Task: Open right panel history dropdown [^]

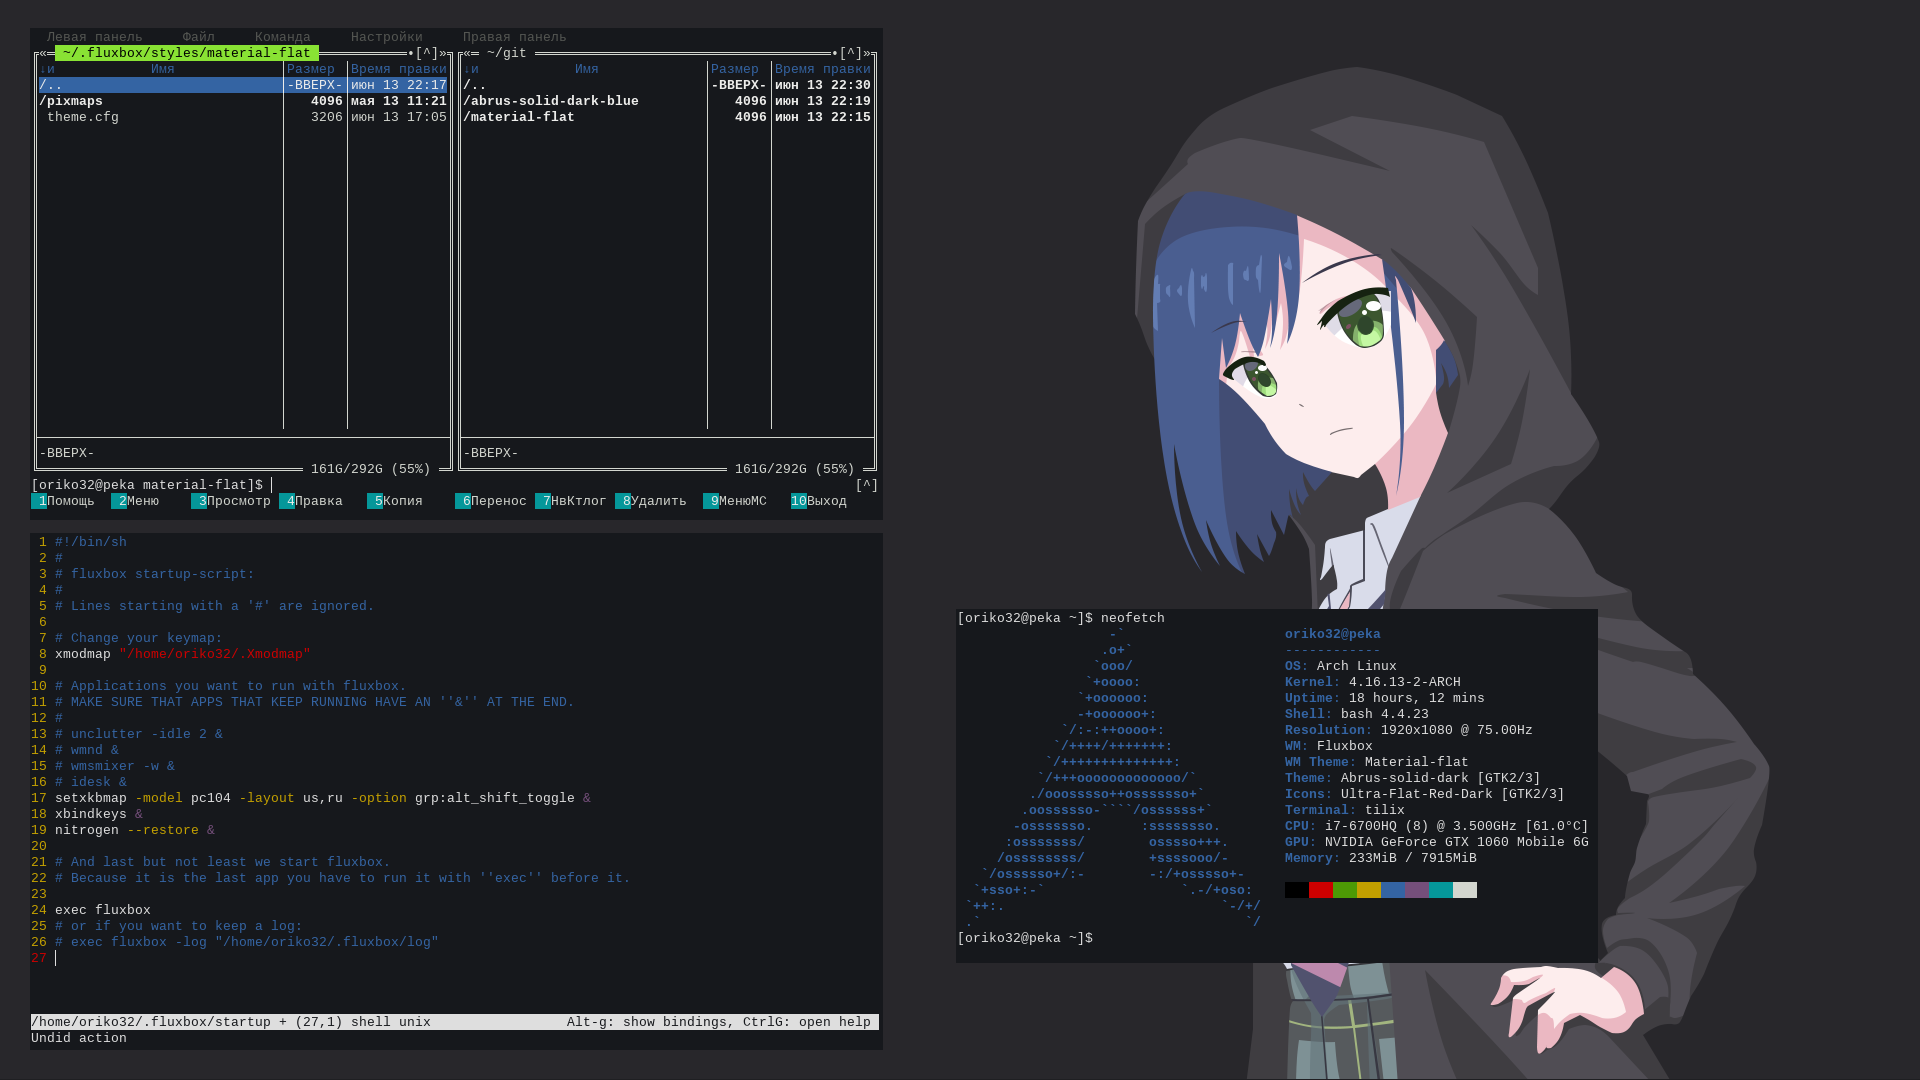Action: point(851,53)
